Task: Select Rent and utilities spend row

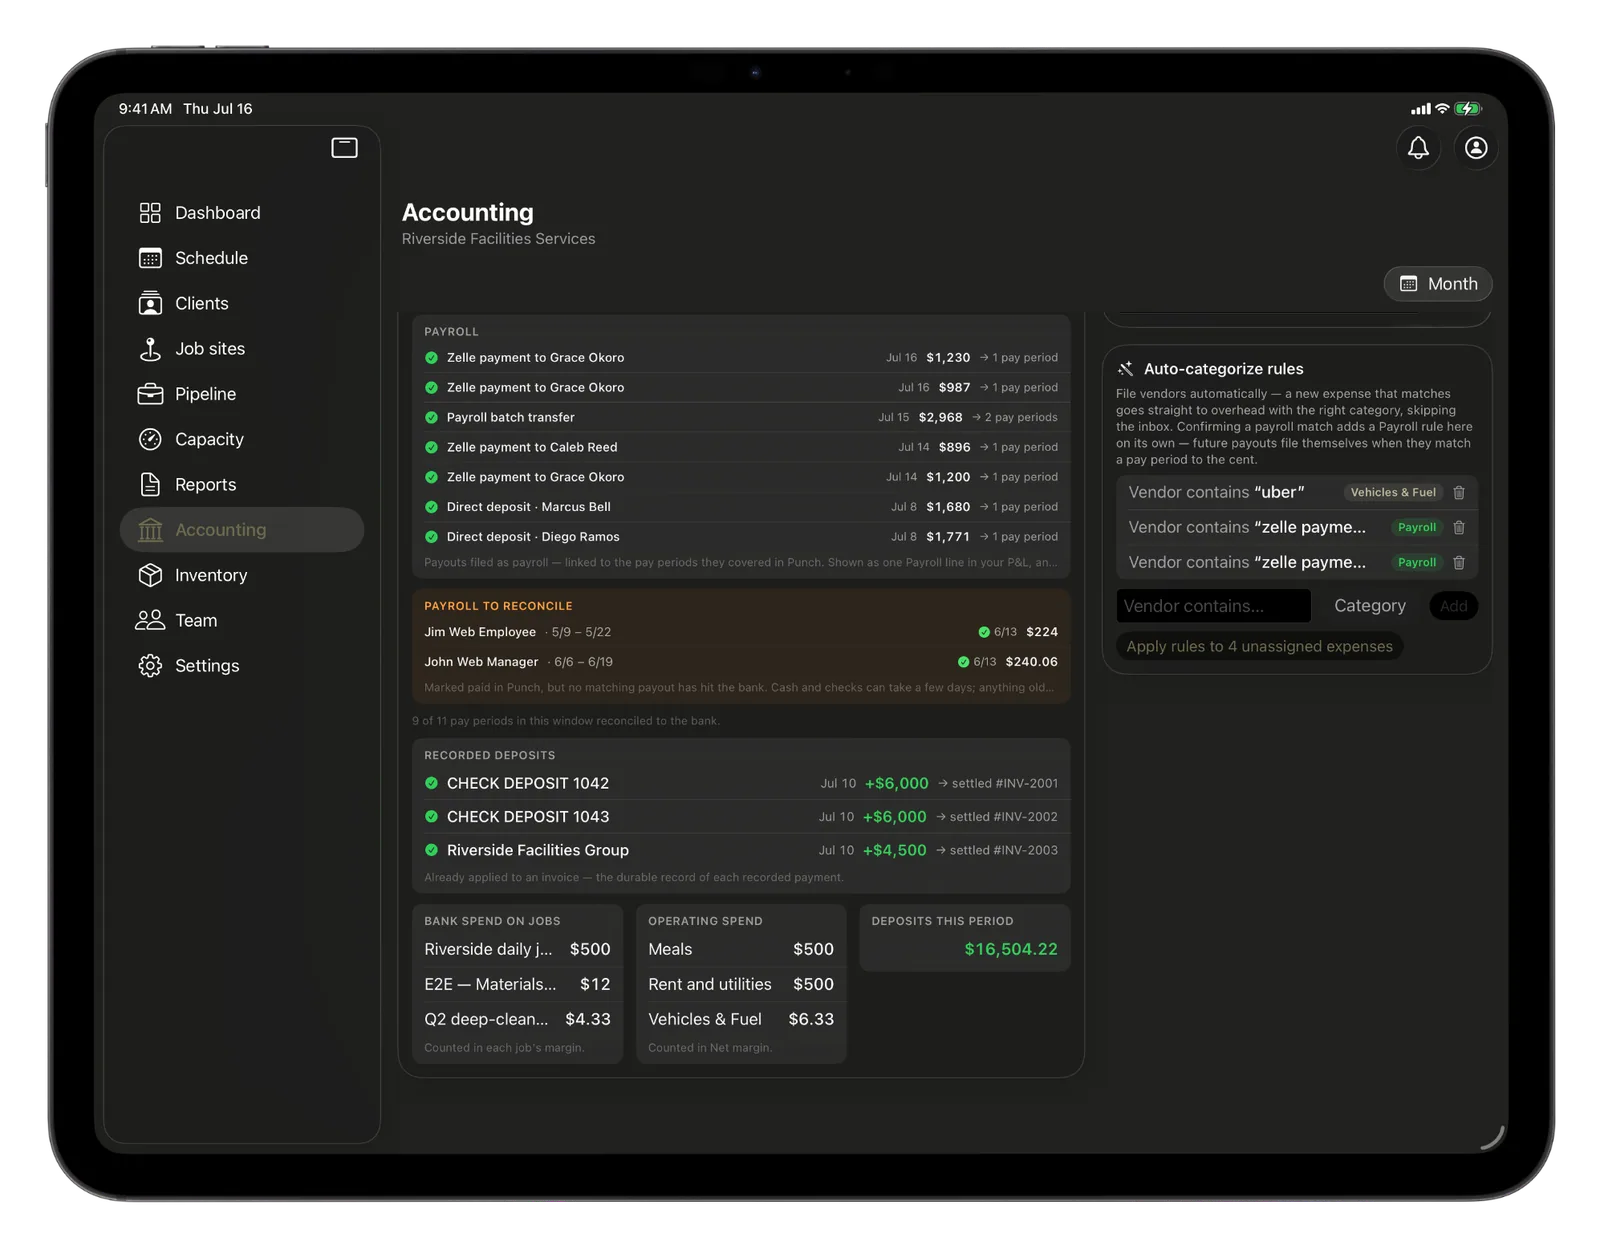Action: point(741,985)
